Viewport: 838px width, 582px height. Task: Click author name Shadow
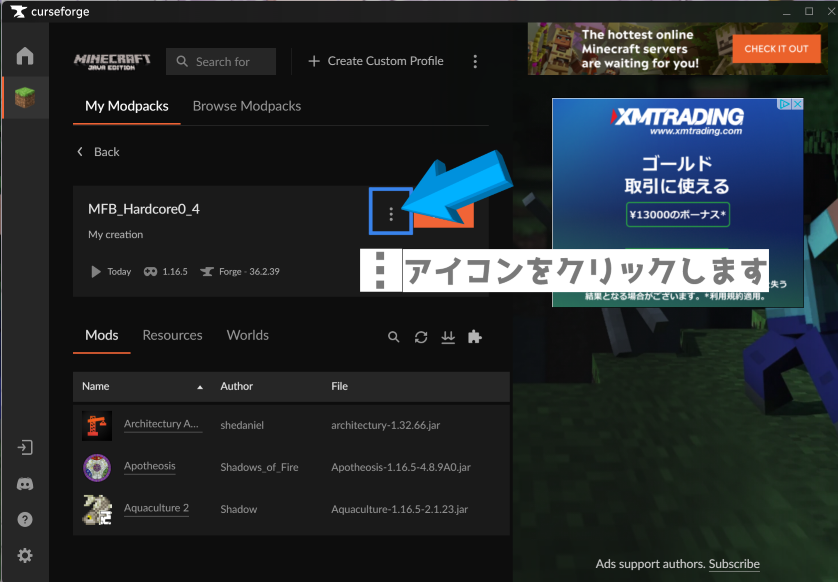(x=238, y=509)
